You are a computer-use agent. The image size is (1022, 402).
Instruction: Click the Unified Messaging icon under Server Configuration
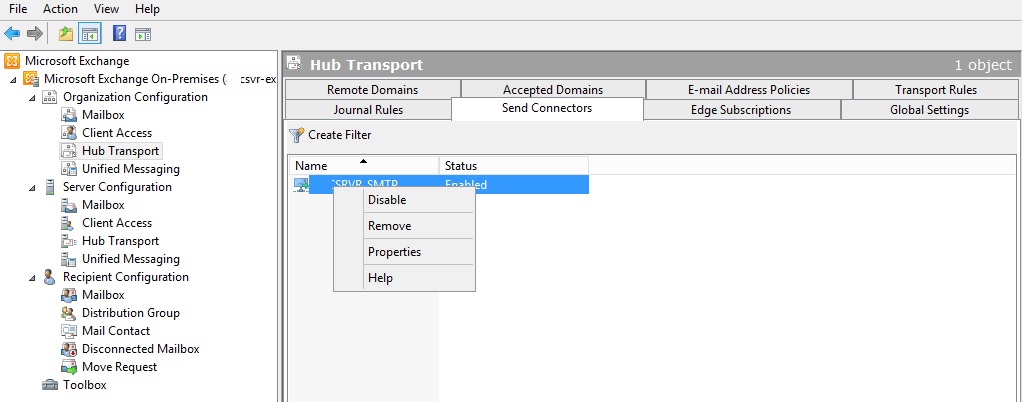coord(69,259)
